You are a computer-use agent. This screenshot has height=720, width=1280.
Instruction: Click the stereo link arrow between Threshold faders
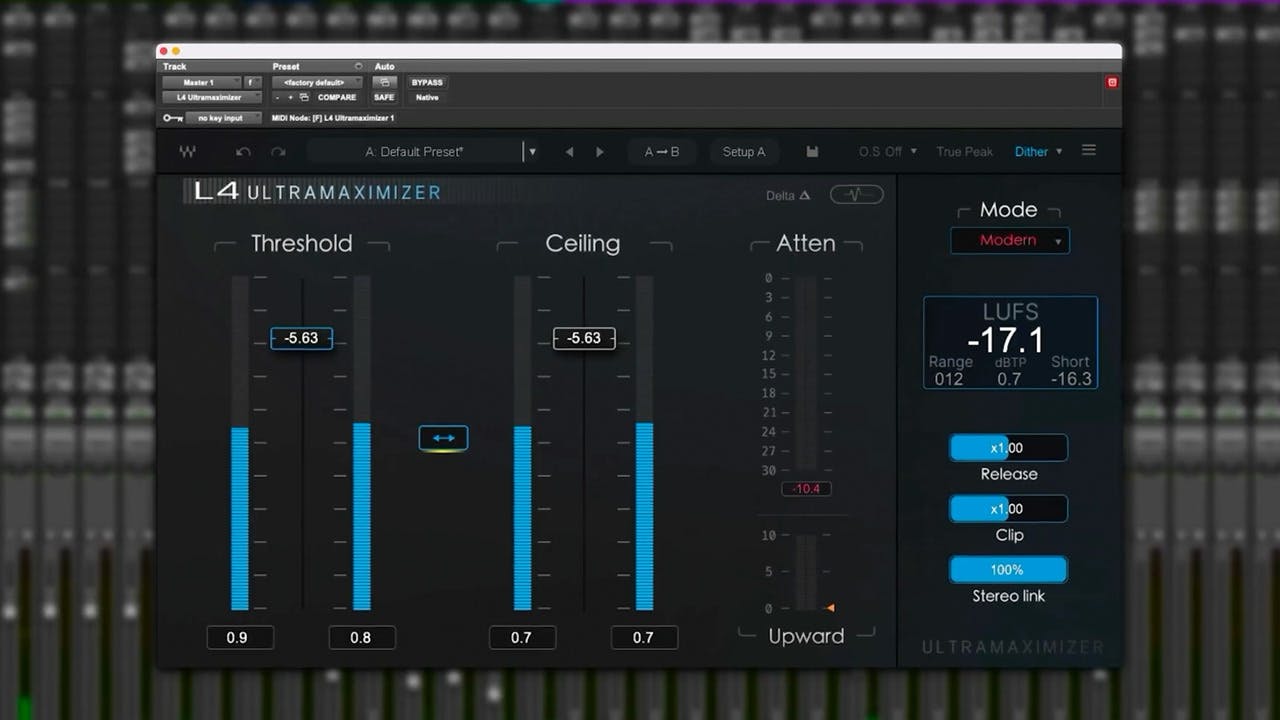441,437
